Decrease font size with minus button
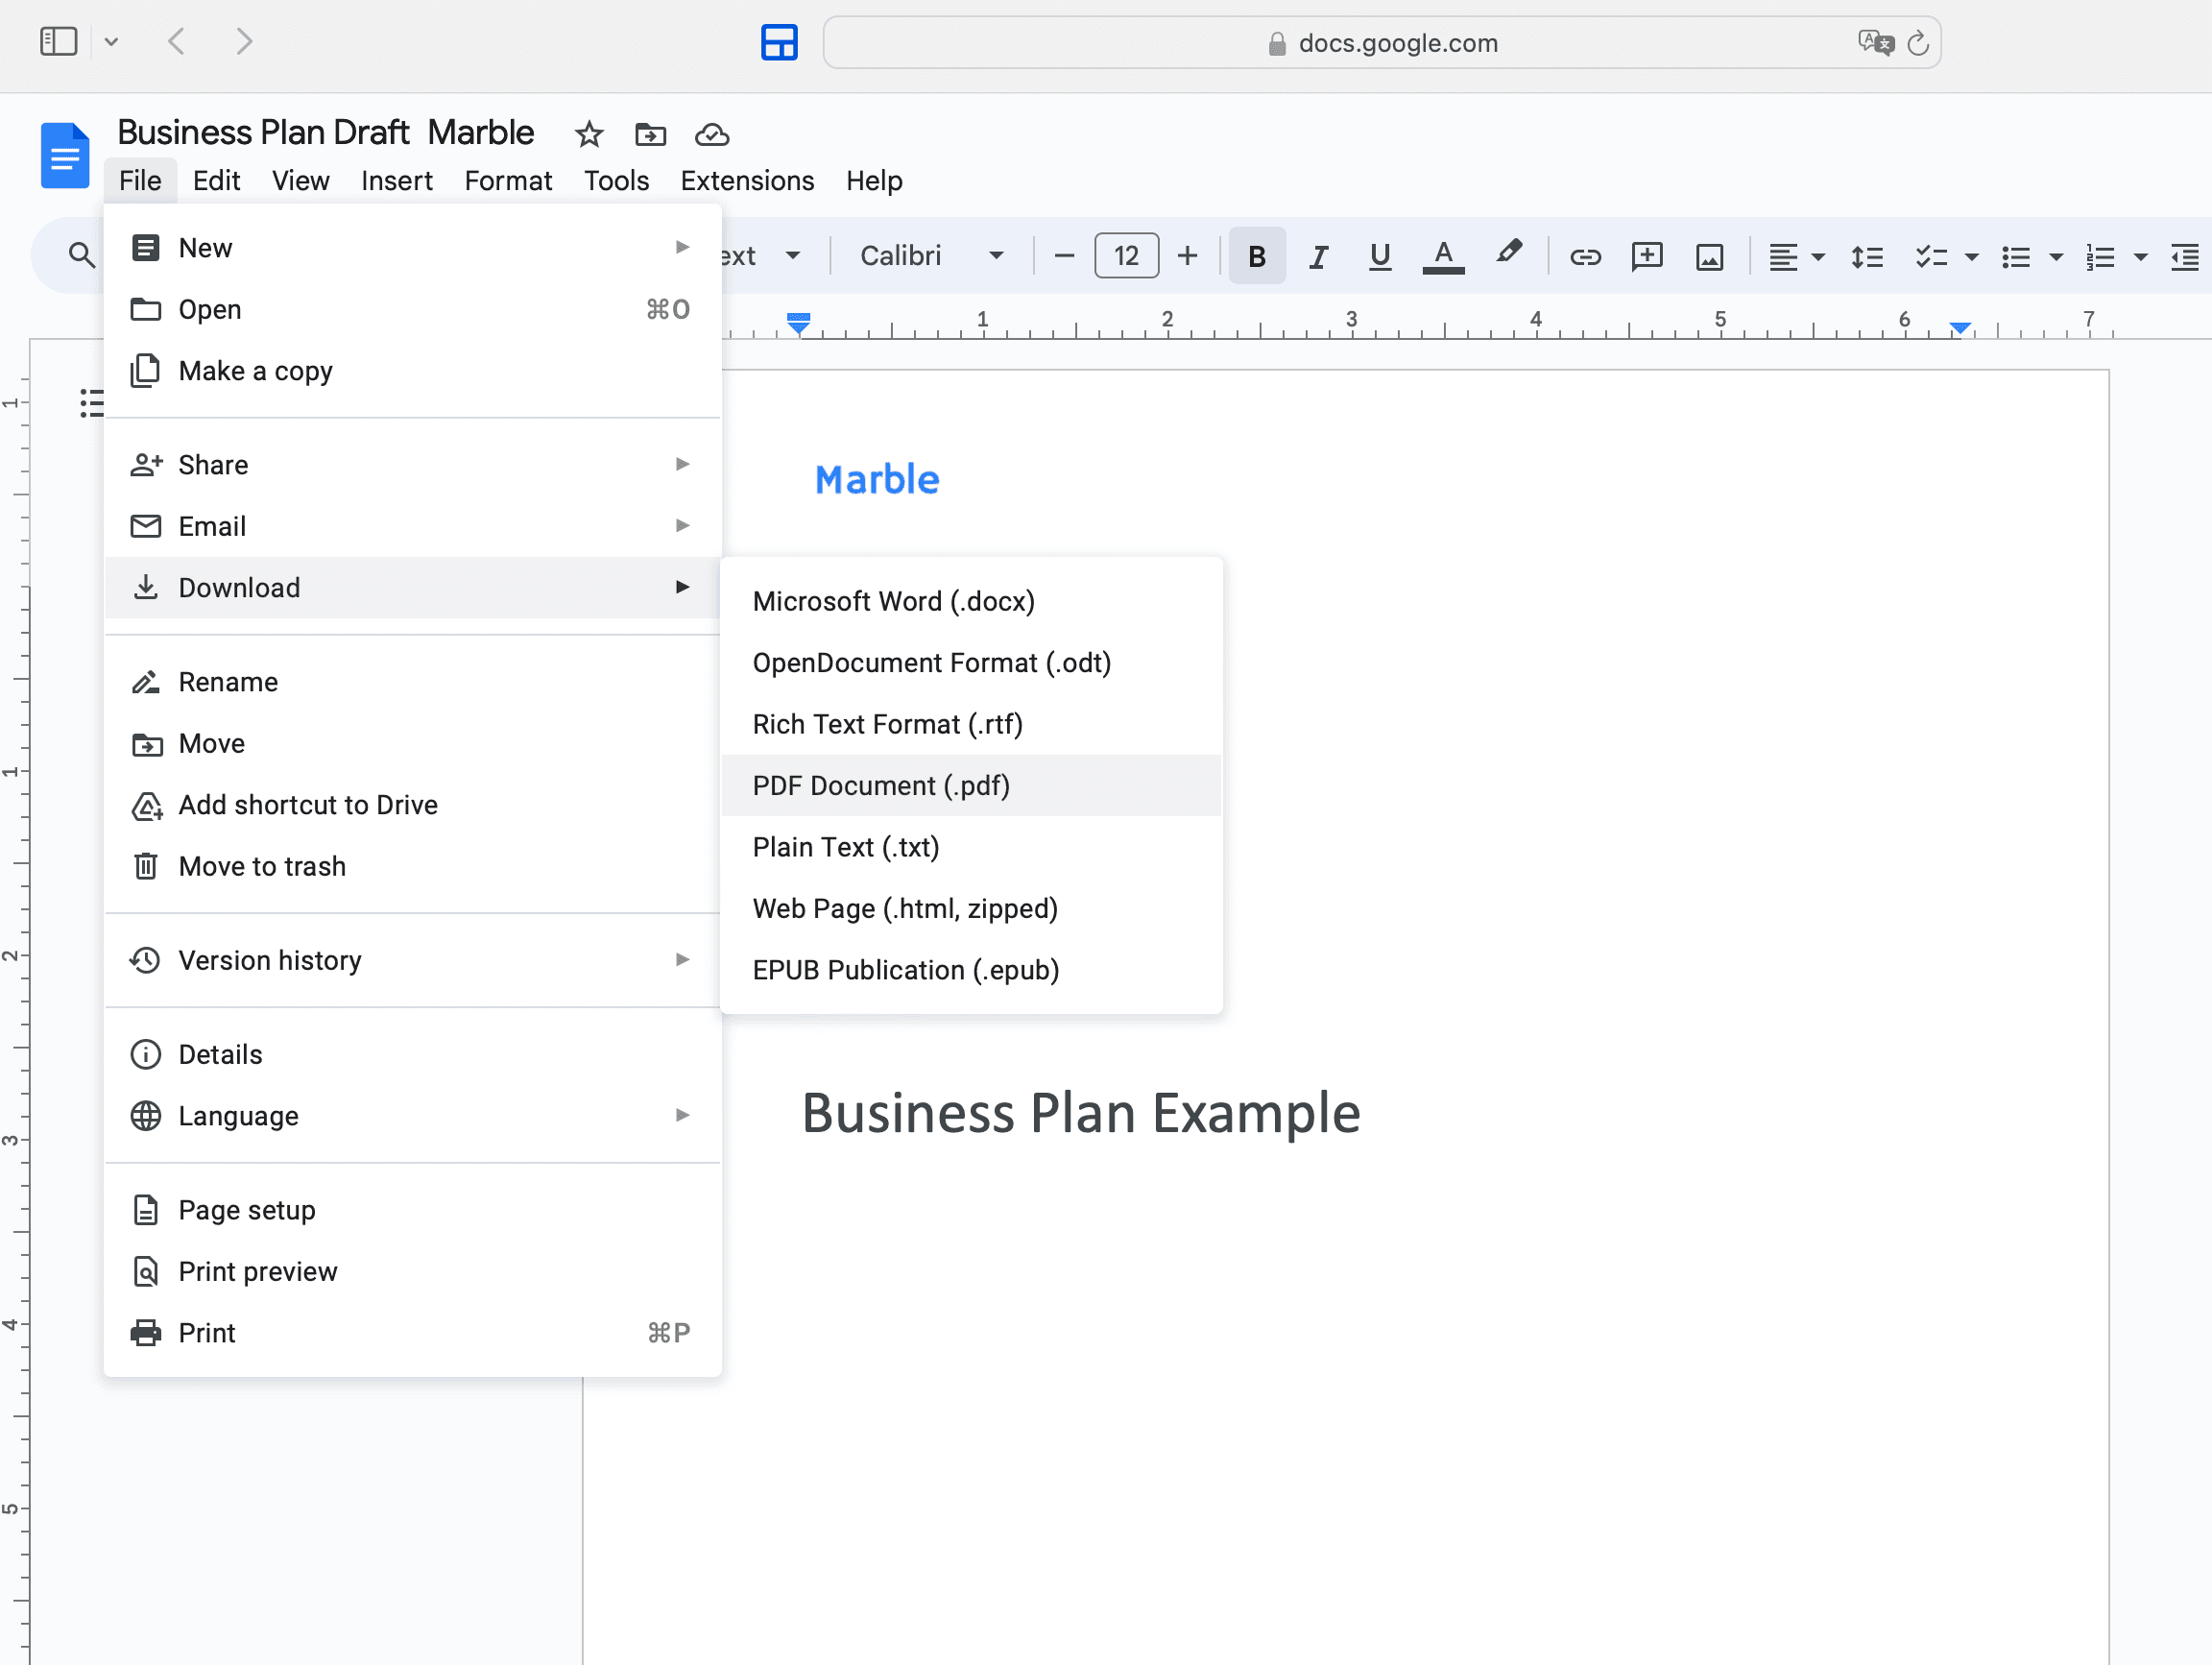Image resolution: width=2212 pixels, height=1665 pixels. 1063,255
